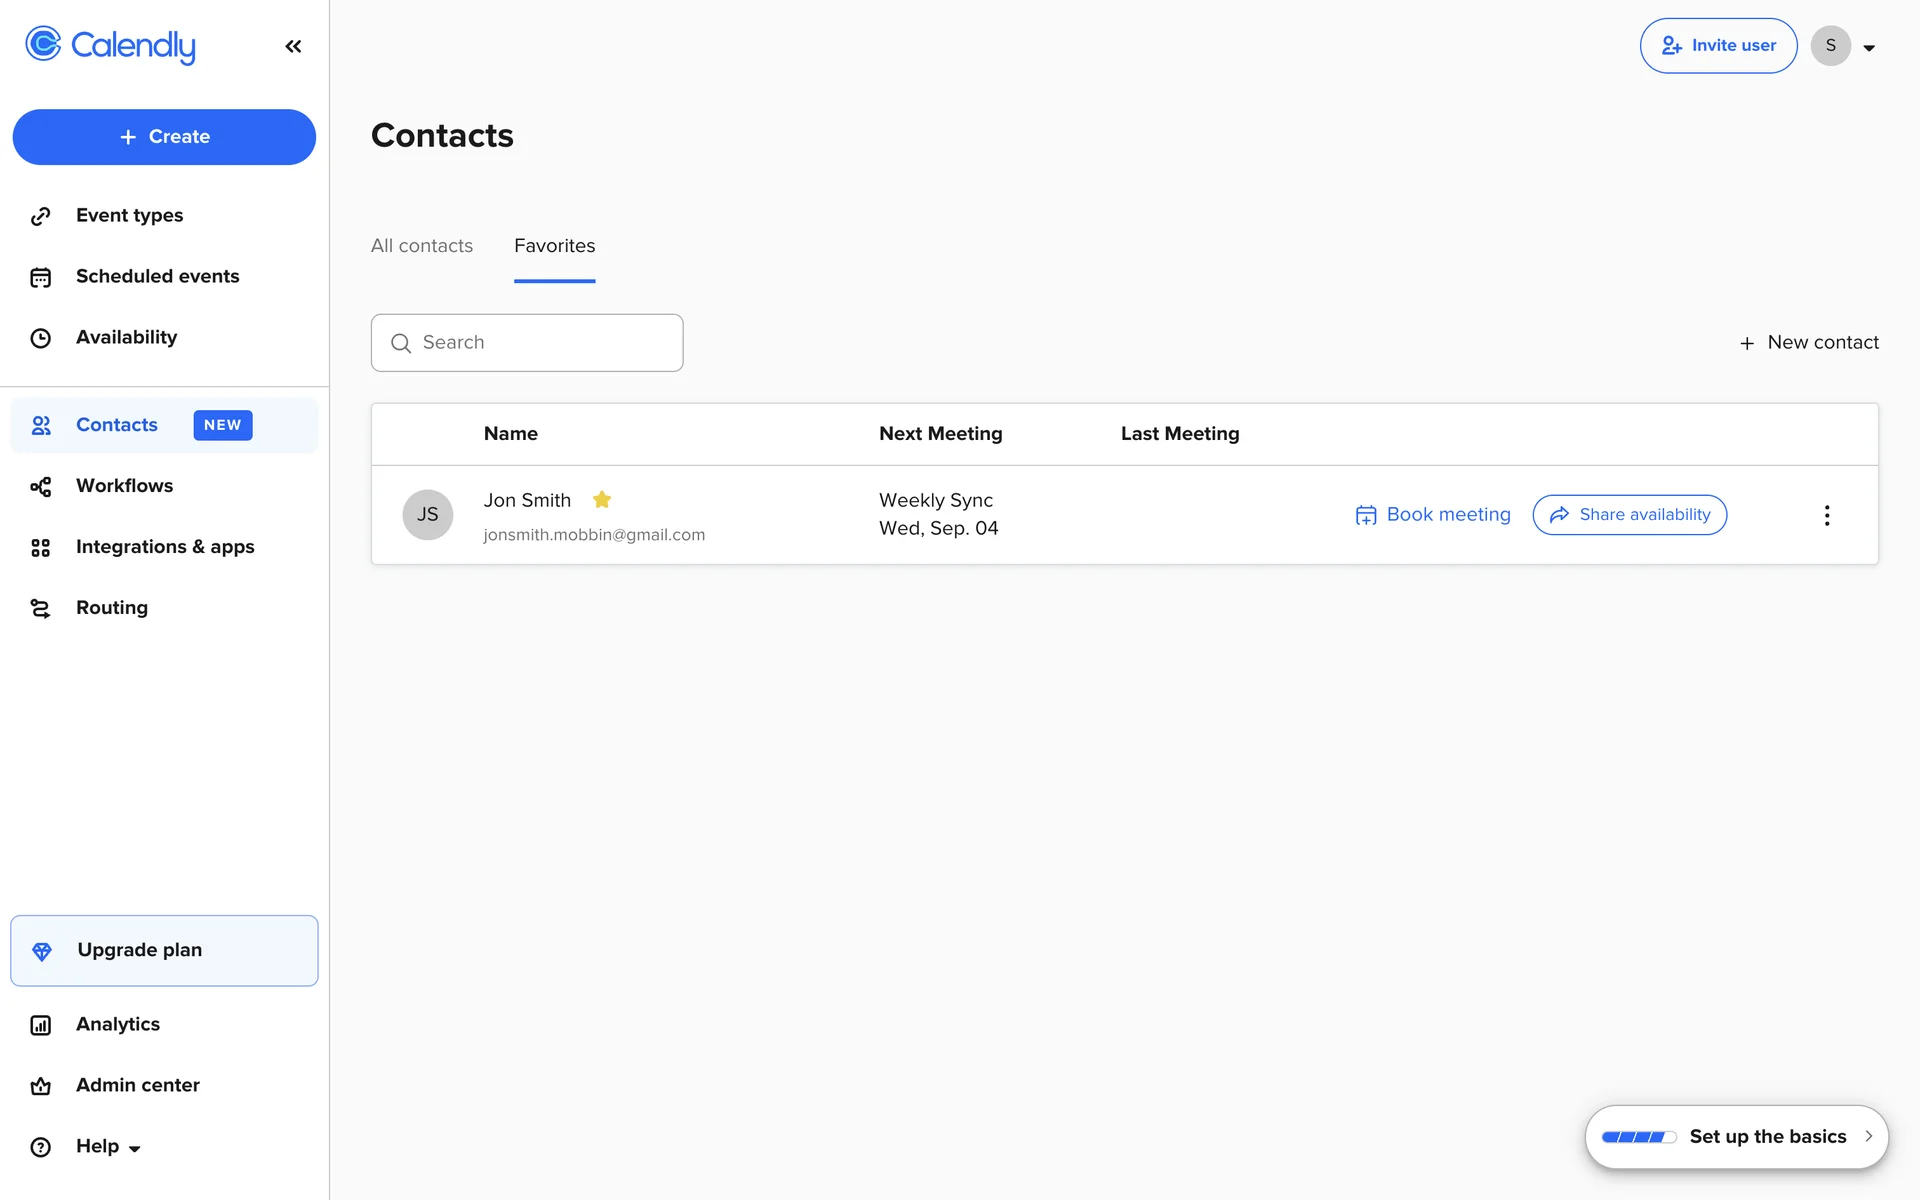Switch to the All contacts tab

coord(421,246)
